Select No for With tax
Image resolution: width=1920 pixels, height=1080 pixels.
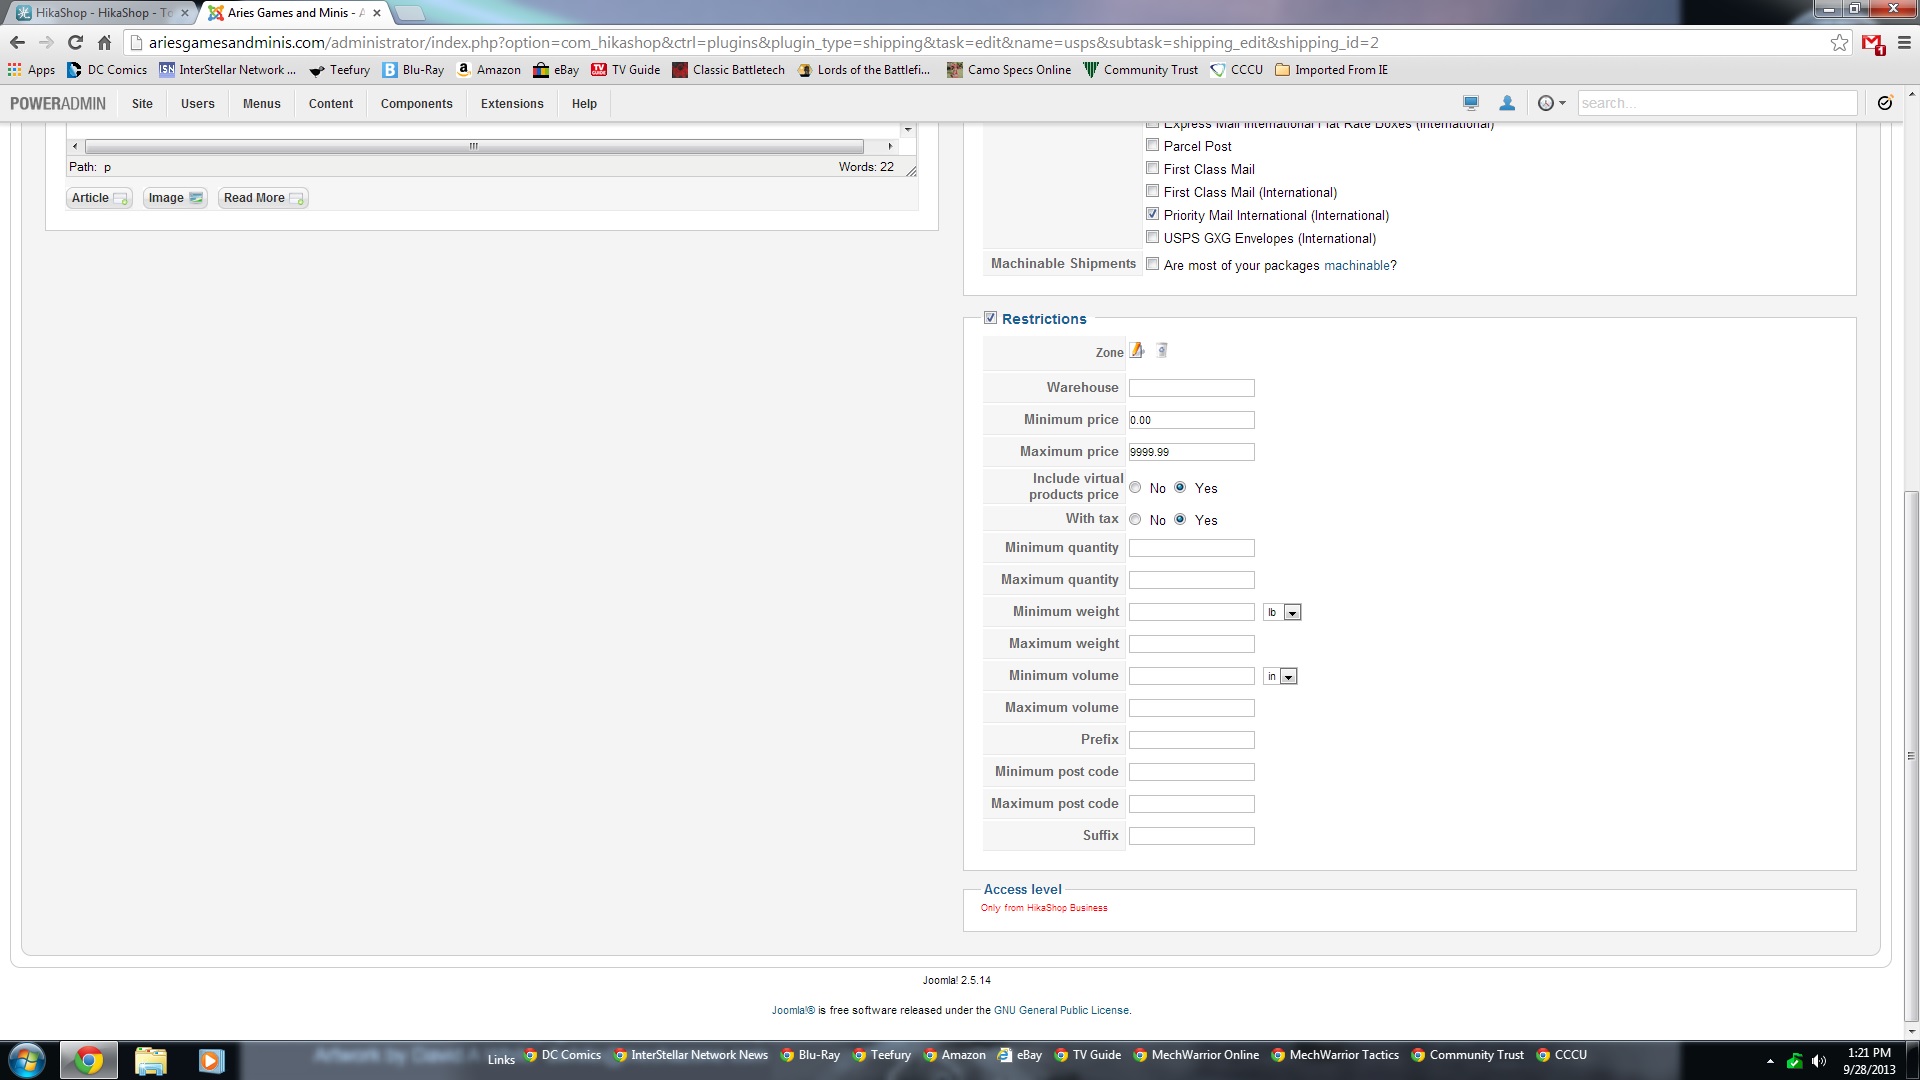click(1135, 520)
